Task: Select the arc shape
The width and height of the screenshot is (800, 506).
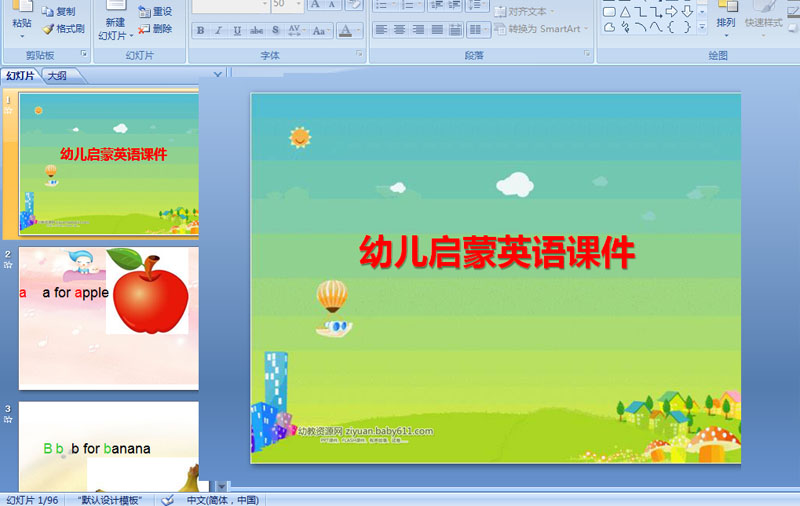Action: [x=641, y=27]
